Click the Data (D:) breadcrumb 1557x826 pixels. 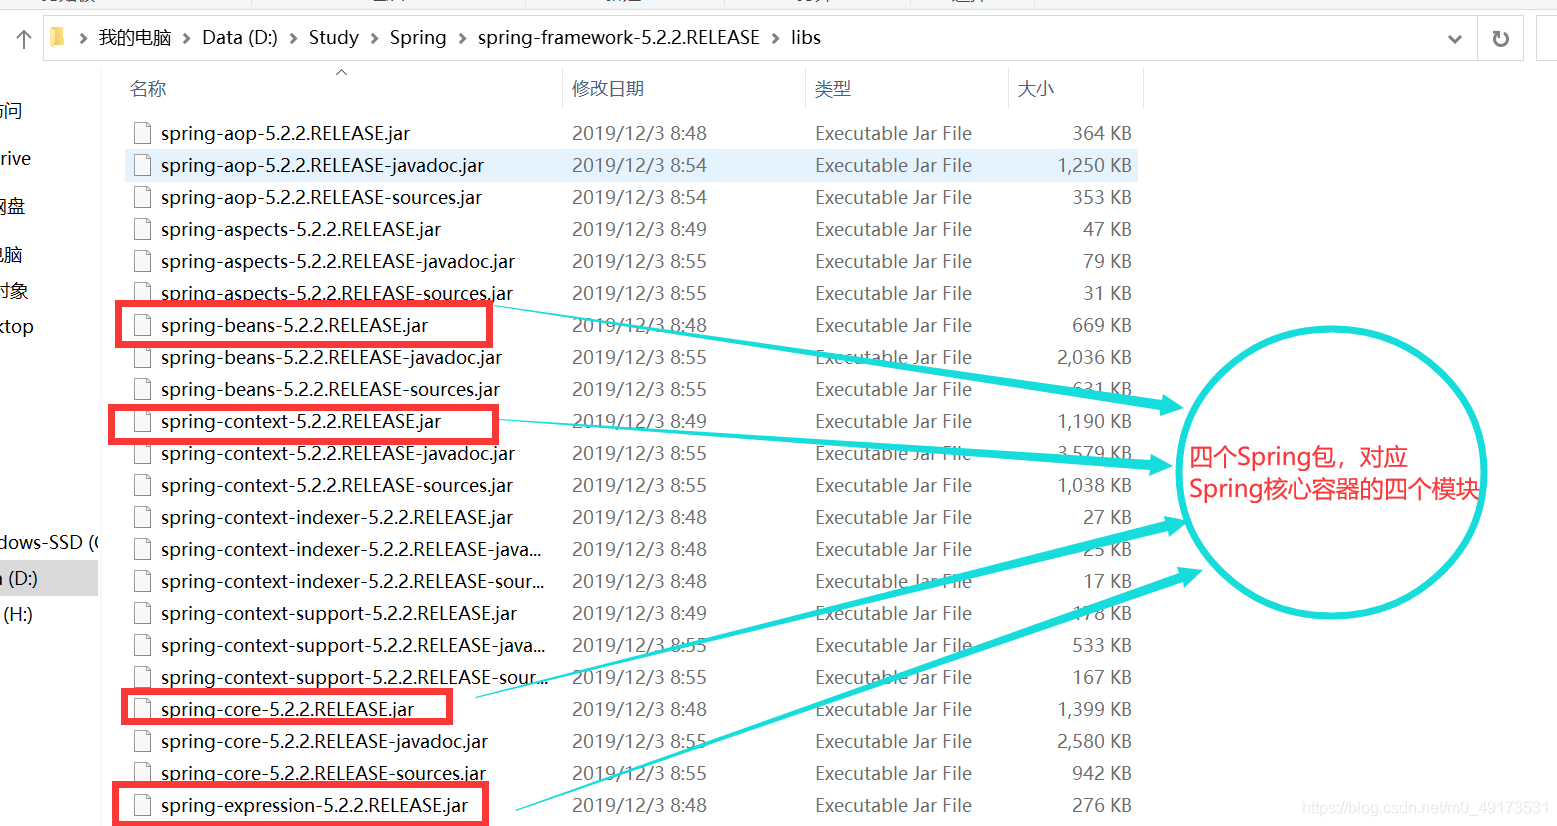tap(240, 38)
